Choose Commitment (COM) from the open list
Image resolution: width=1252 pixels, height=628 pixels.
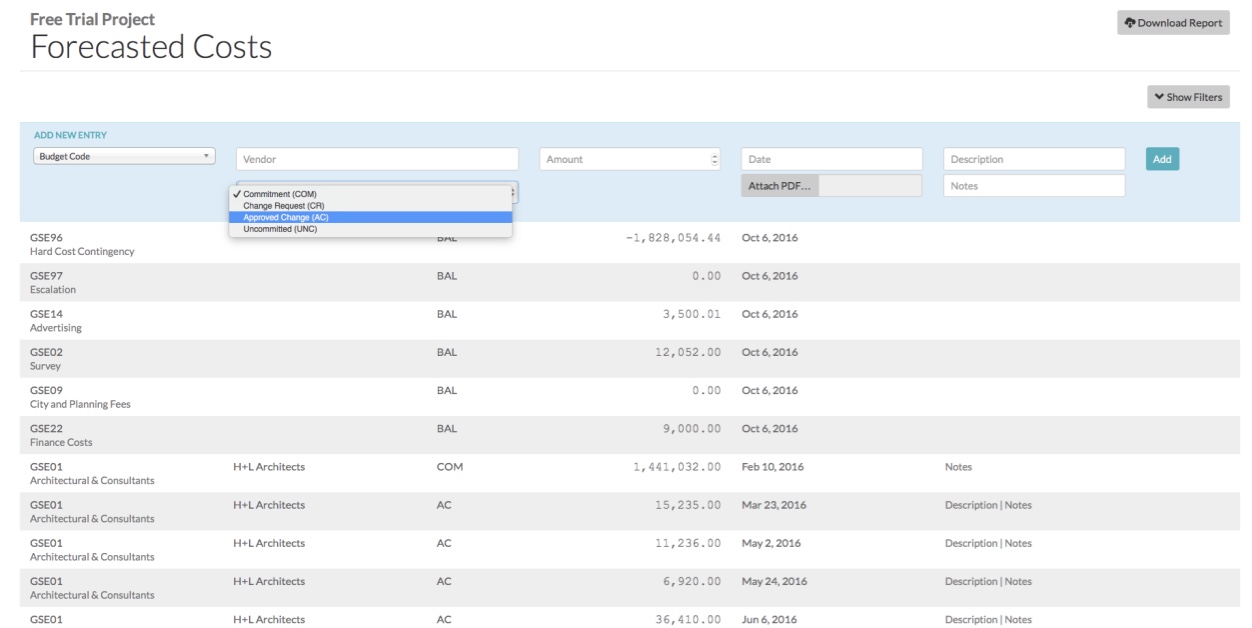[371, 194]
